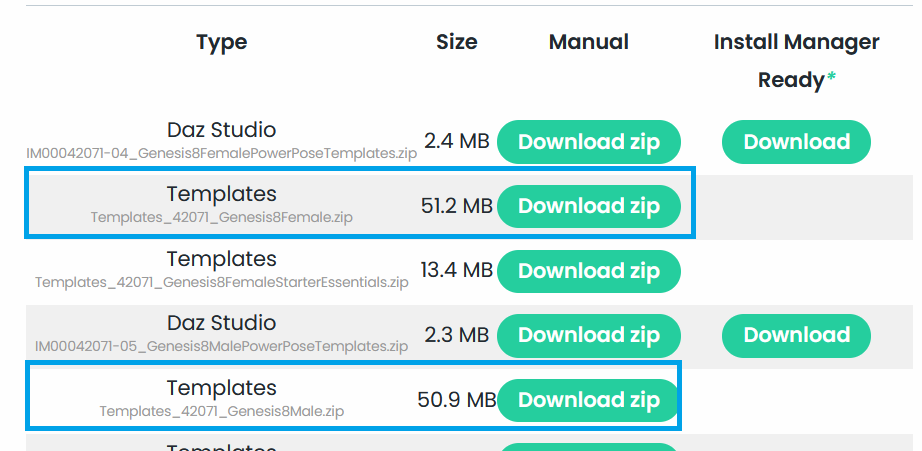Click the green asterisk after Ready
Image resolution: width=922 pixels, height=451 pixels.
(x=830, y=80)
